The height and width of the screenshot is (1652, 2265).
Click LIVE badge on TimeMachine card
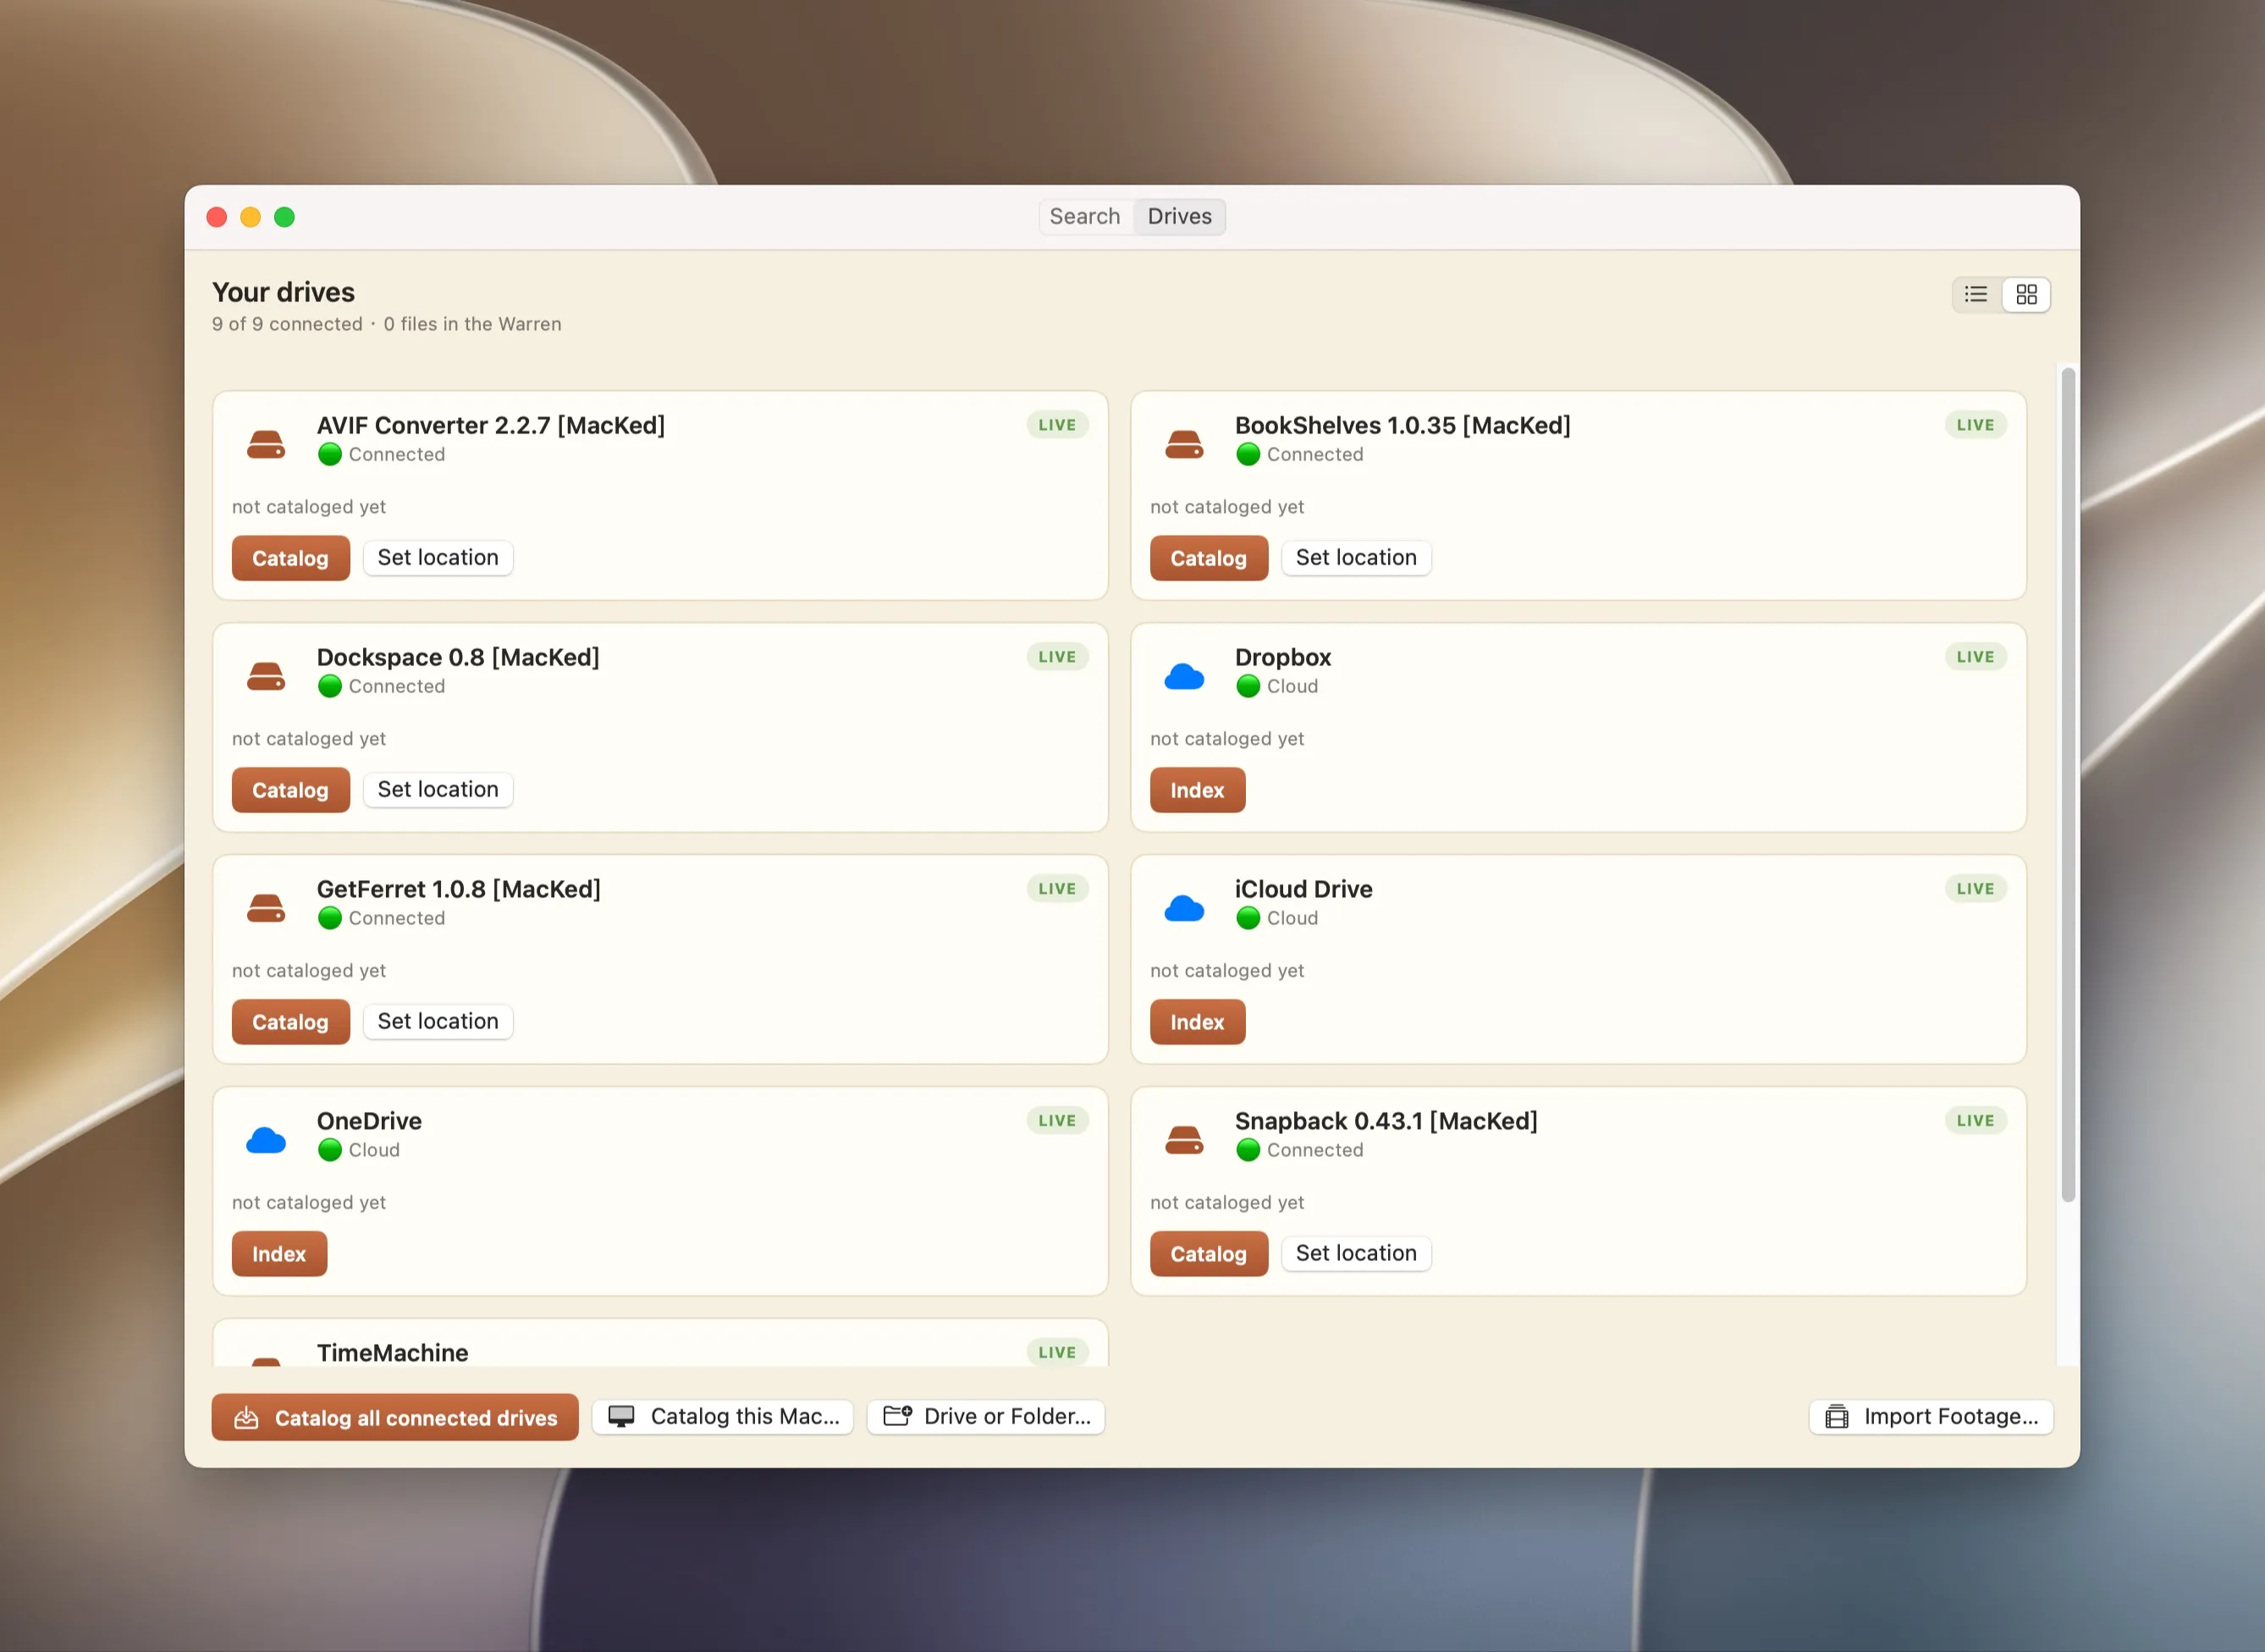(x=1057, y=1352)
